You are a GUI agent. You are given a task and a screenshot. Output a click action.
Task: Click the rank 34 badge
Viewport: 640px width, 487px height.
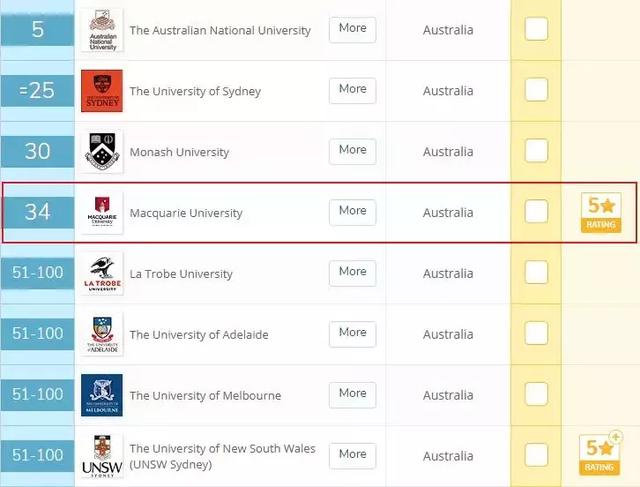pyautogui.click(x=38, y=212)
